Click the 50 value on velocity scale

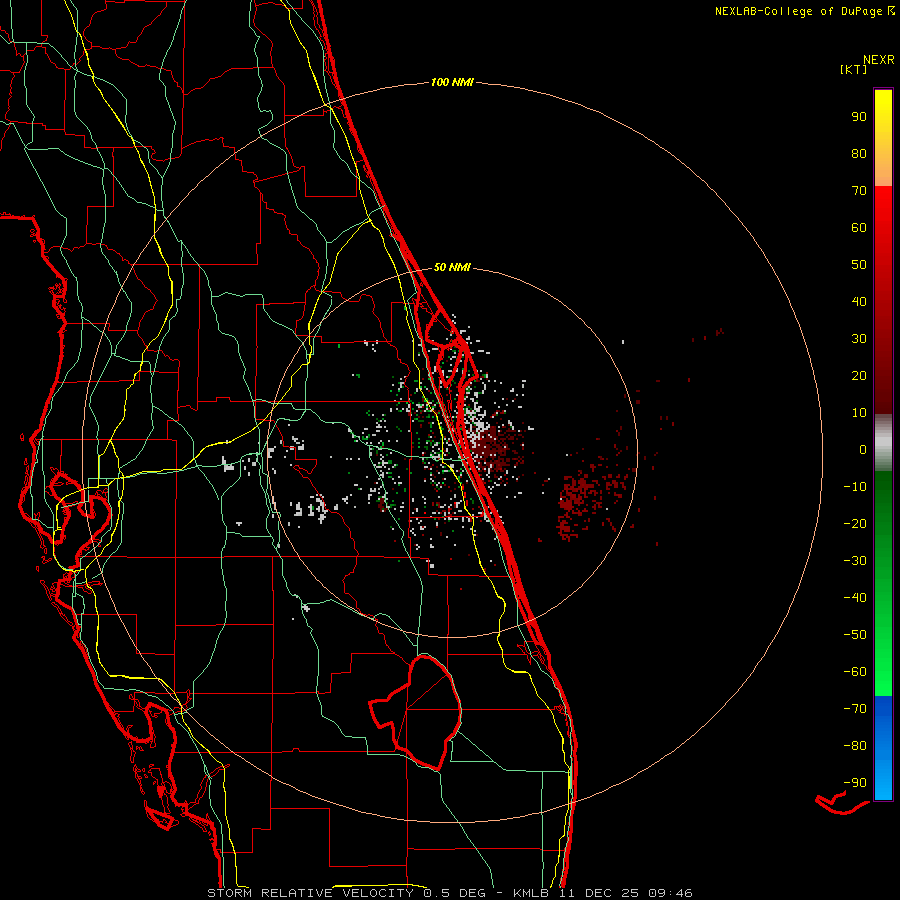pos(859,265)
